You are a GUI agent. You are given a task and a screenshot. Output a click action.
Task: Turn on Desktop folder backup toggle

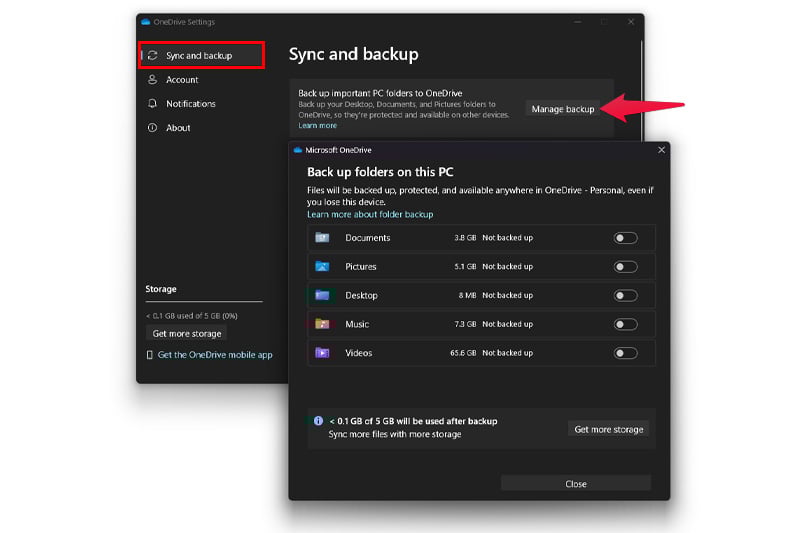pos(626,296)
